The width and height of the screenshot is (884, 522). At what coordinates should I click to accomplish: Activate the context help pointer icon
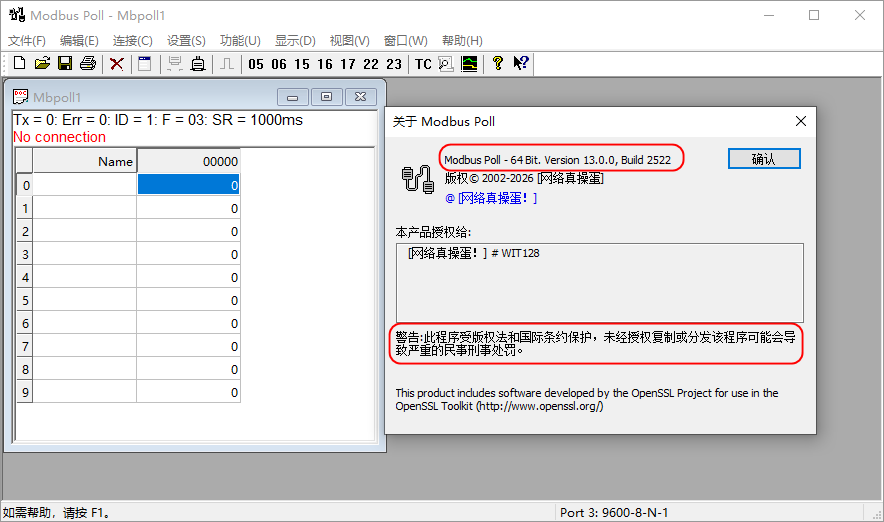coord(520,64)
